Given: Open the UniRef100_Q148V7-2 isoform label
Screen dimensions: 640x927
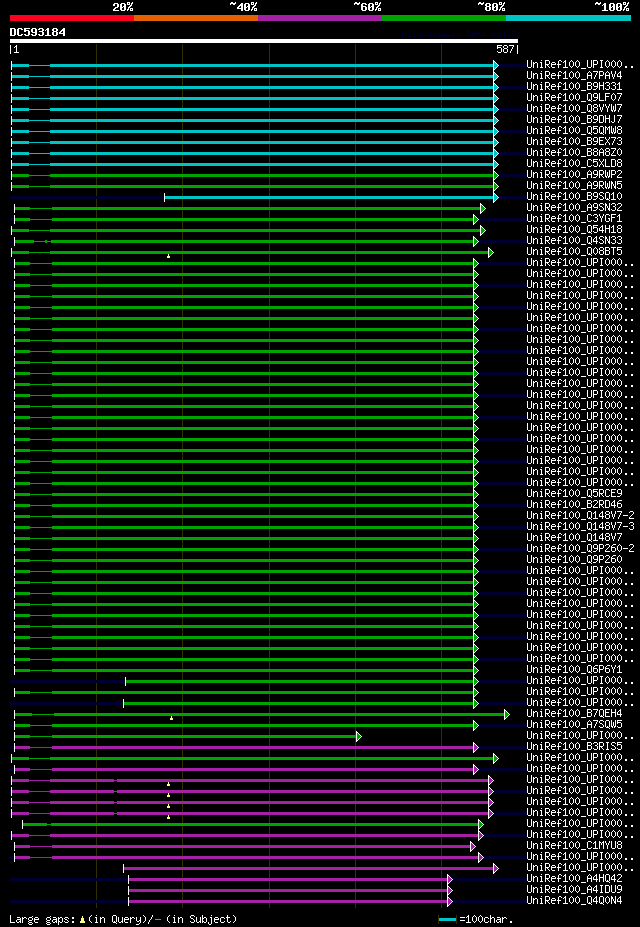Looking at the screenshot, I should pyautogui.click(x=580, y=516).
